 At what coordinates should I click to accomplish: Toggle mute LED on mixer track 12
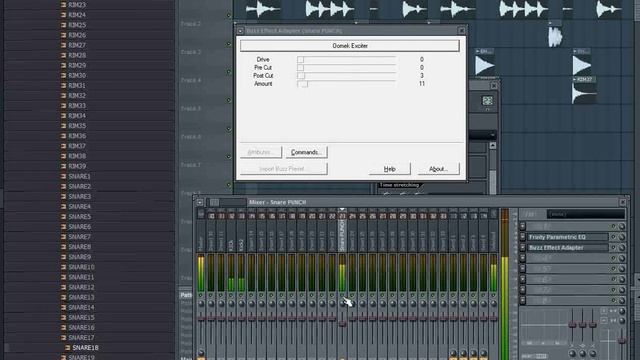point(231,295)
